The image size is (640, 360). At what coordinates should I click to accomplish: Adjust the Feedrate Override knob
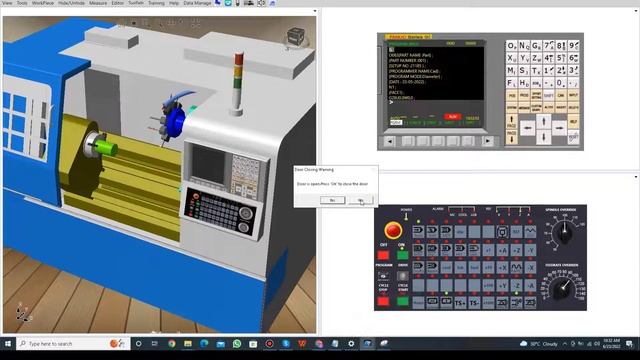click(x=562, y=289)
